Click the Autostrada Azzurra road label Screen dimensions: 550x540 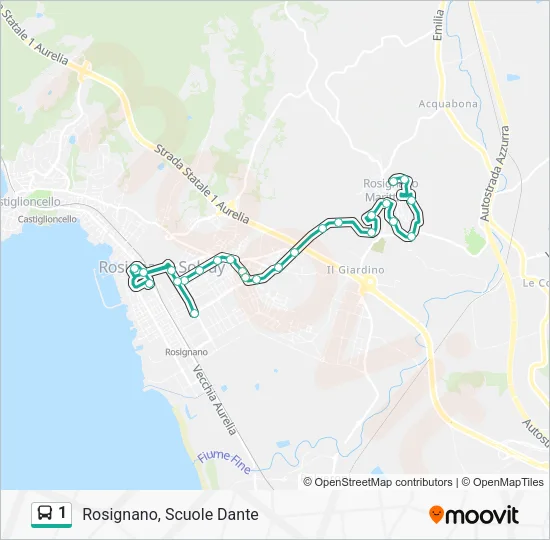pos(495,174)
